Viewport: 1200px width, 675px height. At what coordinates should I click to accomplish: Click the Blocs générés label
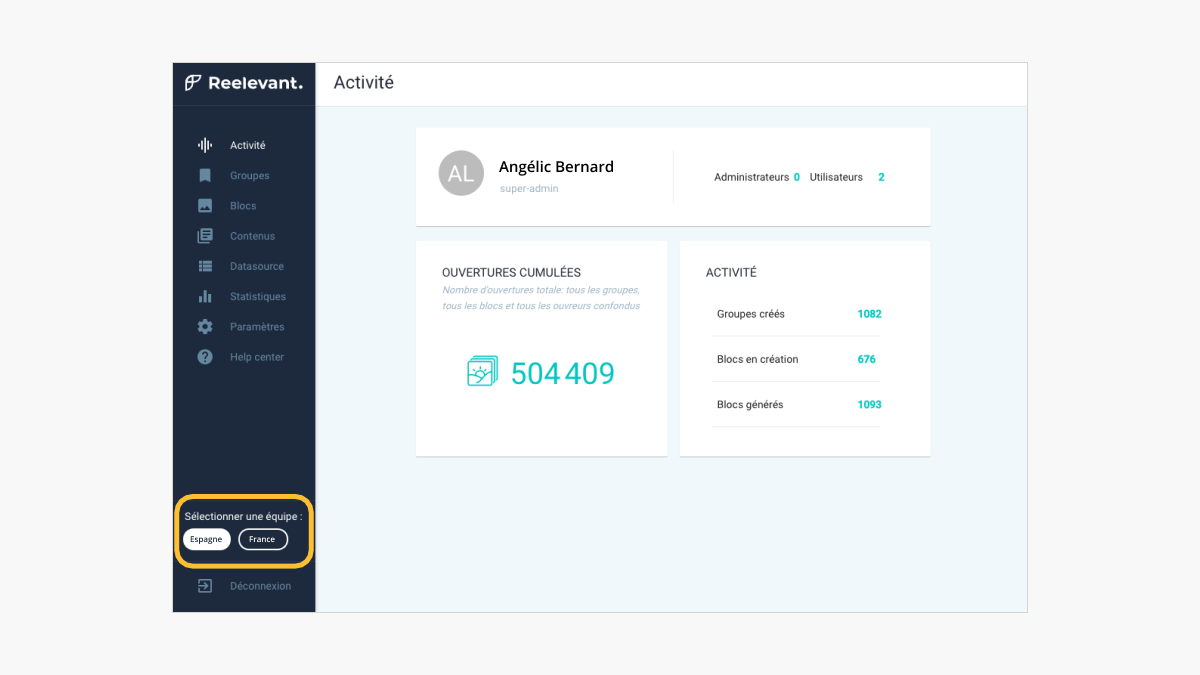click(x=750, y=405)
